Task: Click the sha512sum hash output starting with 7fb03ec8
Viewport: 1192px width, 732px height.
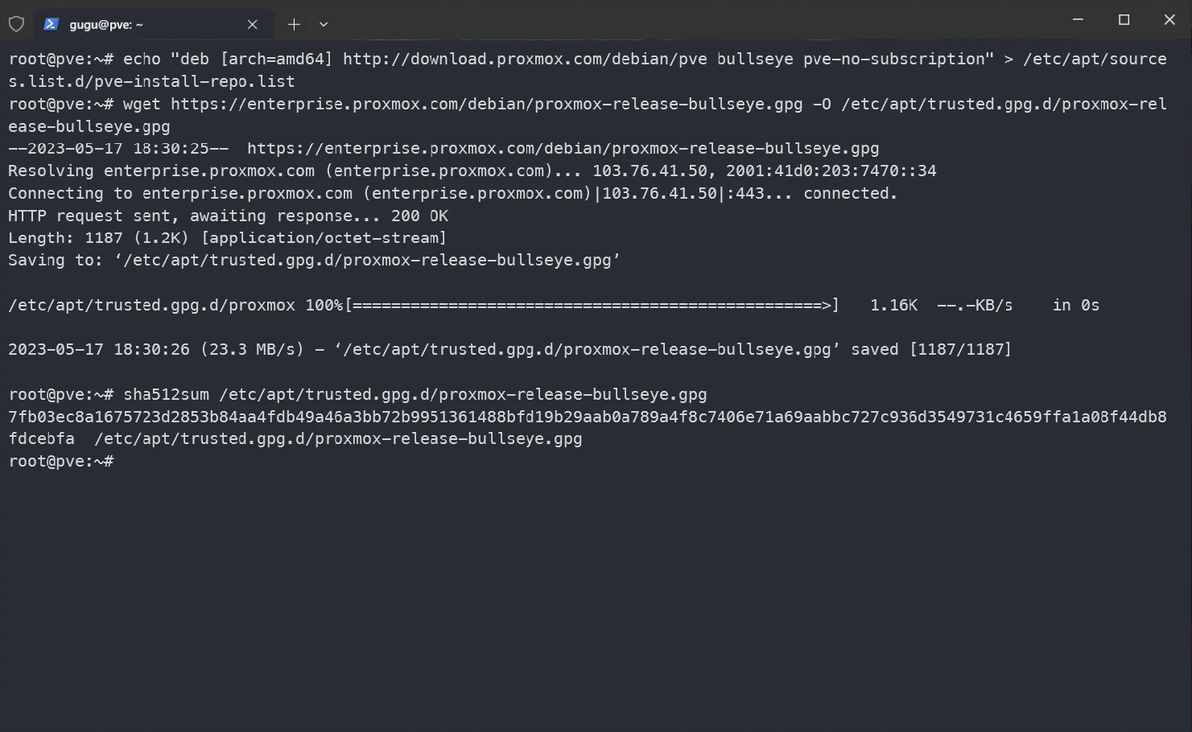Action: pos(587,417)
